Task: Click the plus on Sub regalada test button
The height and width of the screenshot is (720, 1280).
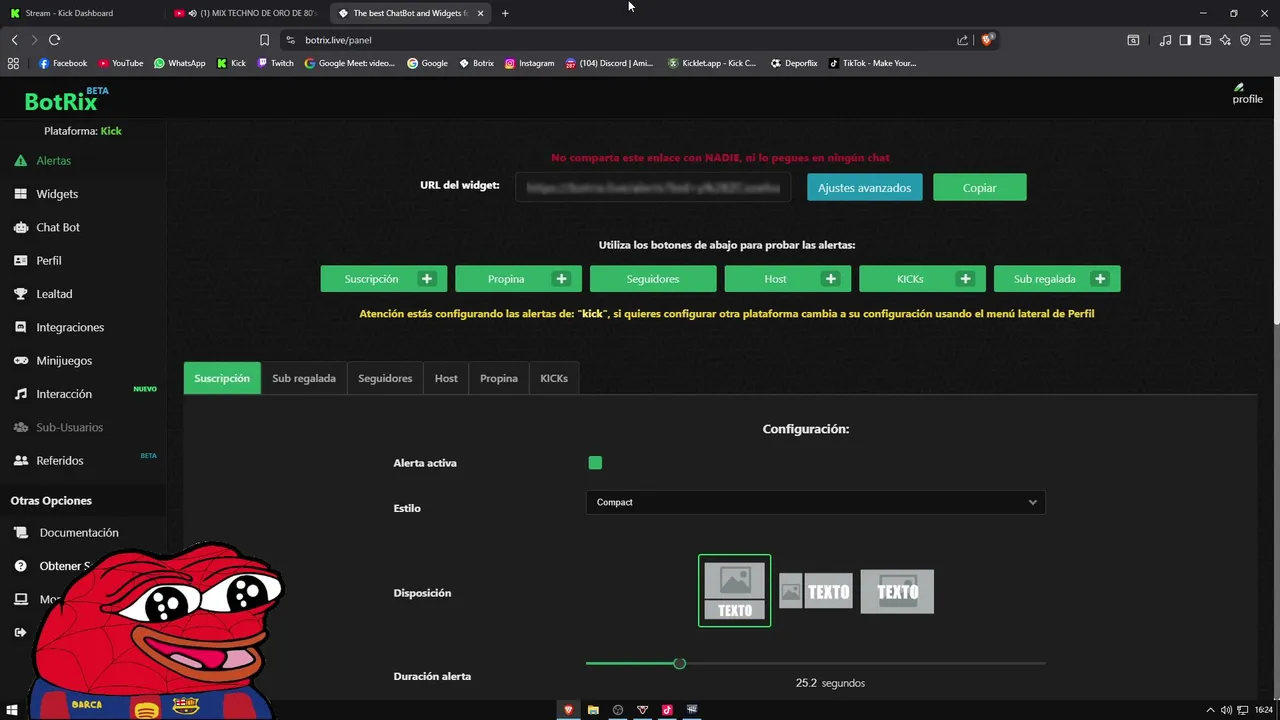Action: click(x=1100, y=279)
